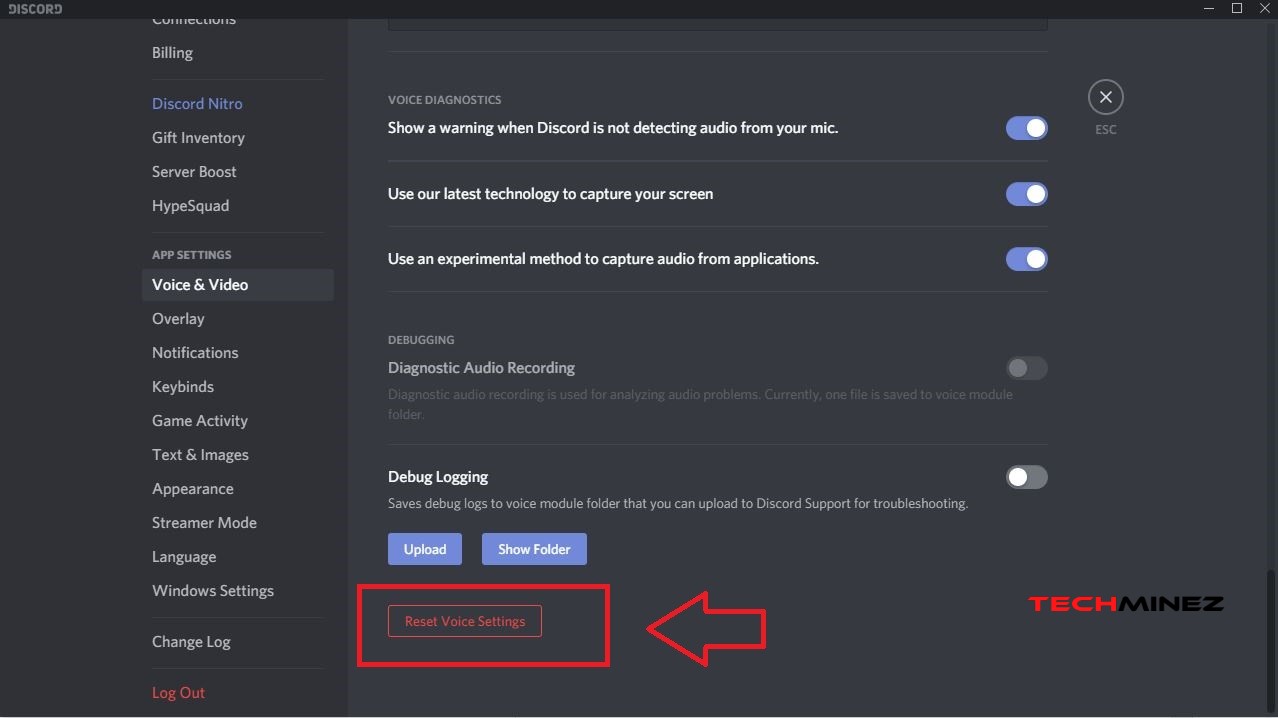Screen dimensions: 1278x718
Task: Click Log Out at sidebar bottom
Action: (x=178, y=692)
